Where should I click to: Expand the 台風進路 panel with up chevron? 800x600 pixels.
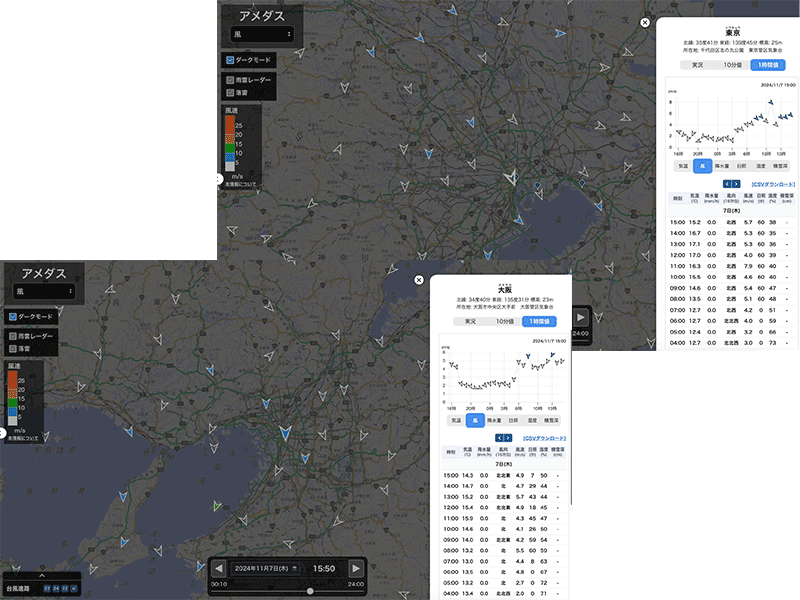tap(42, 575)
